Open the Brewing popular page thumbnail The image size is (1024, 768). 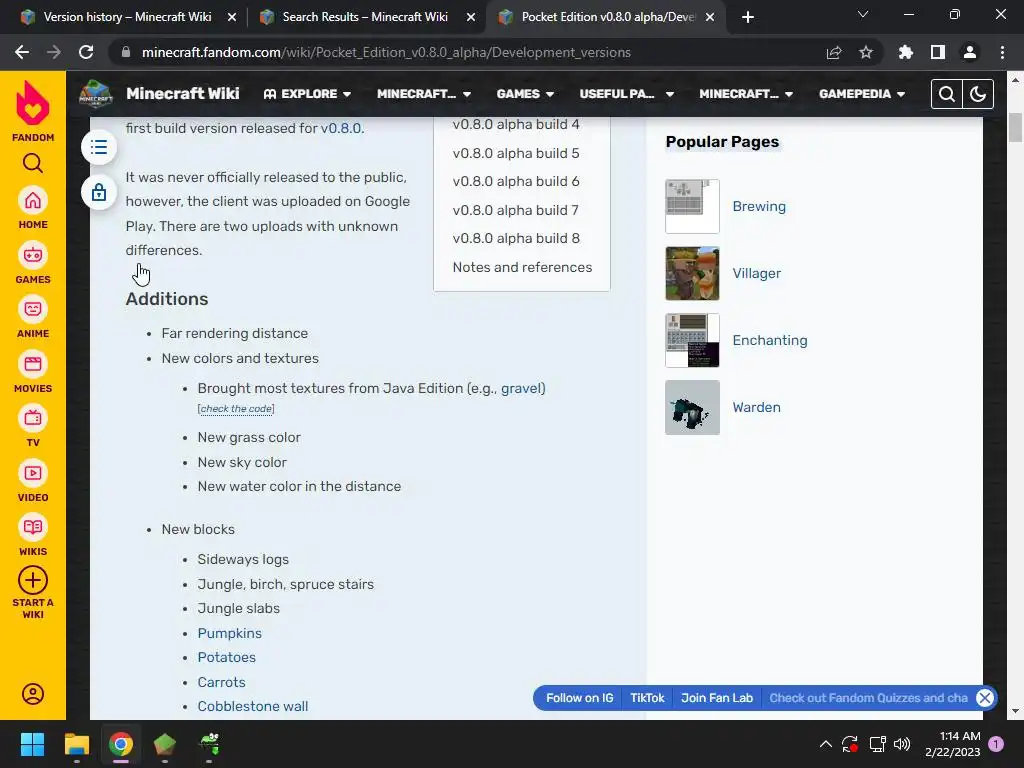pyautogui.click(x=692, y=206)
